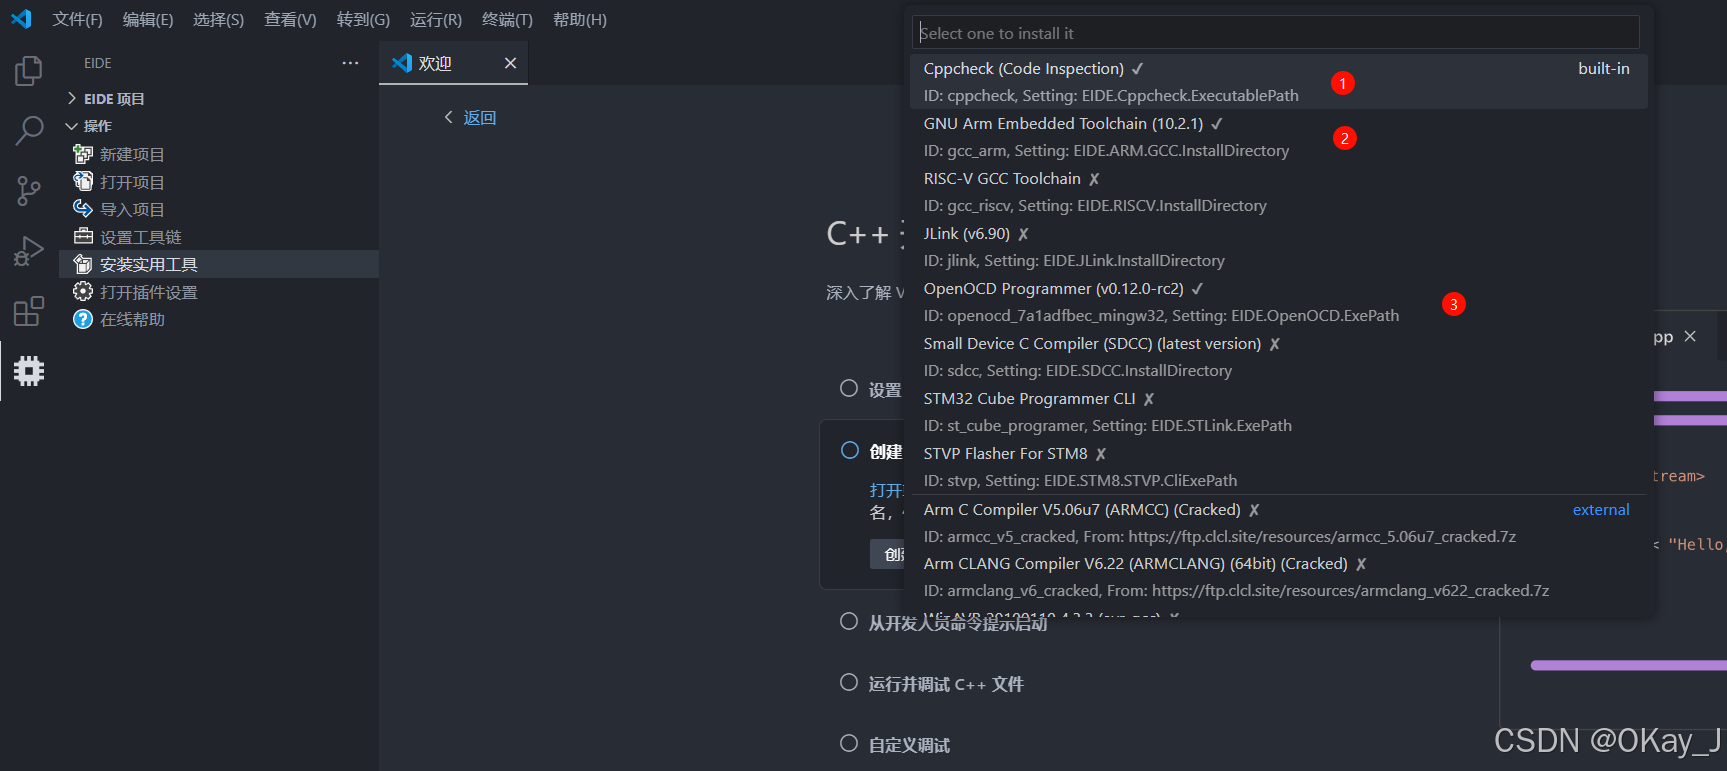This screenshot has width=1727, height=771.
Task: Close the partially hidden pp editor tab
Action: coord(1690,336)
